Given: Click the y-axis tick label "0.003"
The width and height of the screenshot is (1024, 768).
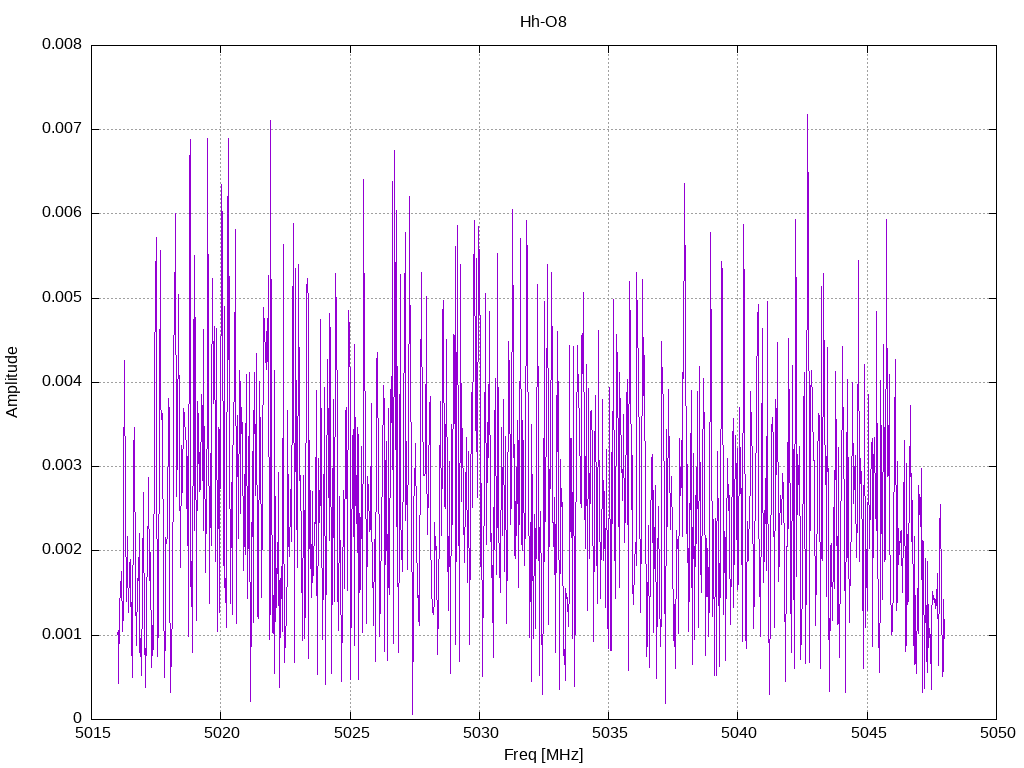Looking at the screenshot, I should (x=62, y=466).
